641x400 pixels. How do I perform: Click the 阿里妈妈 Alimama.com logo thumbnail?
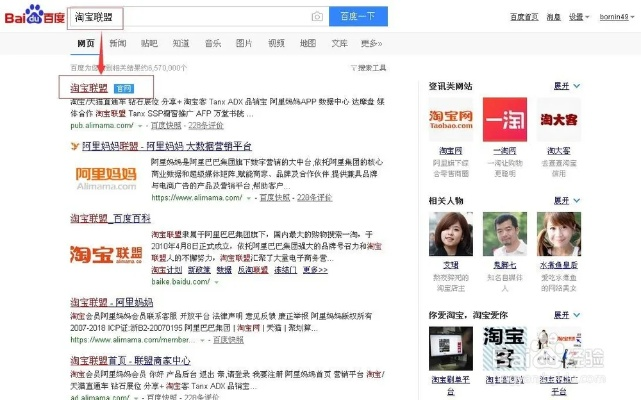[106, 178]
